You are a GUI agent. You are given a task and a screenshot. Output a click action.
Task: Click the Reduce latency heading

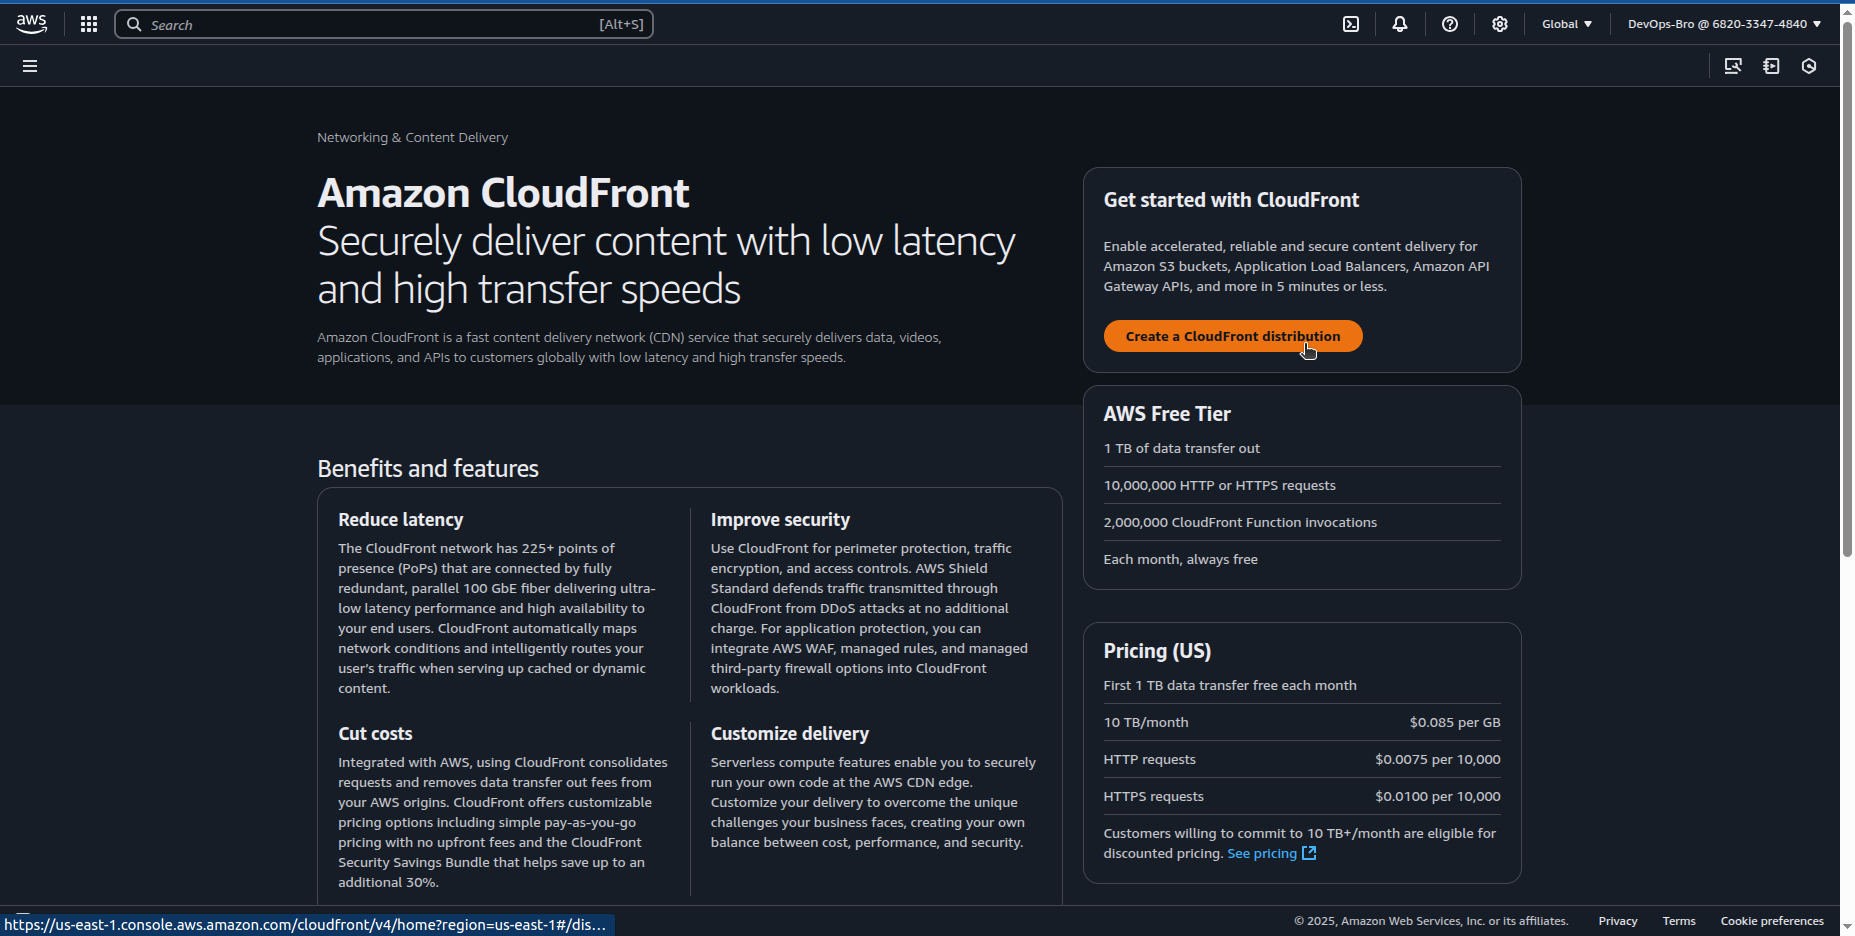[x=400, y=520]
